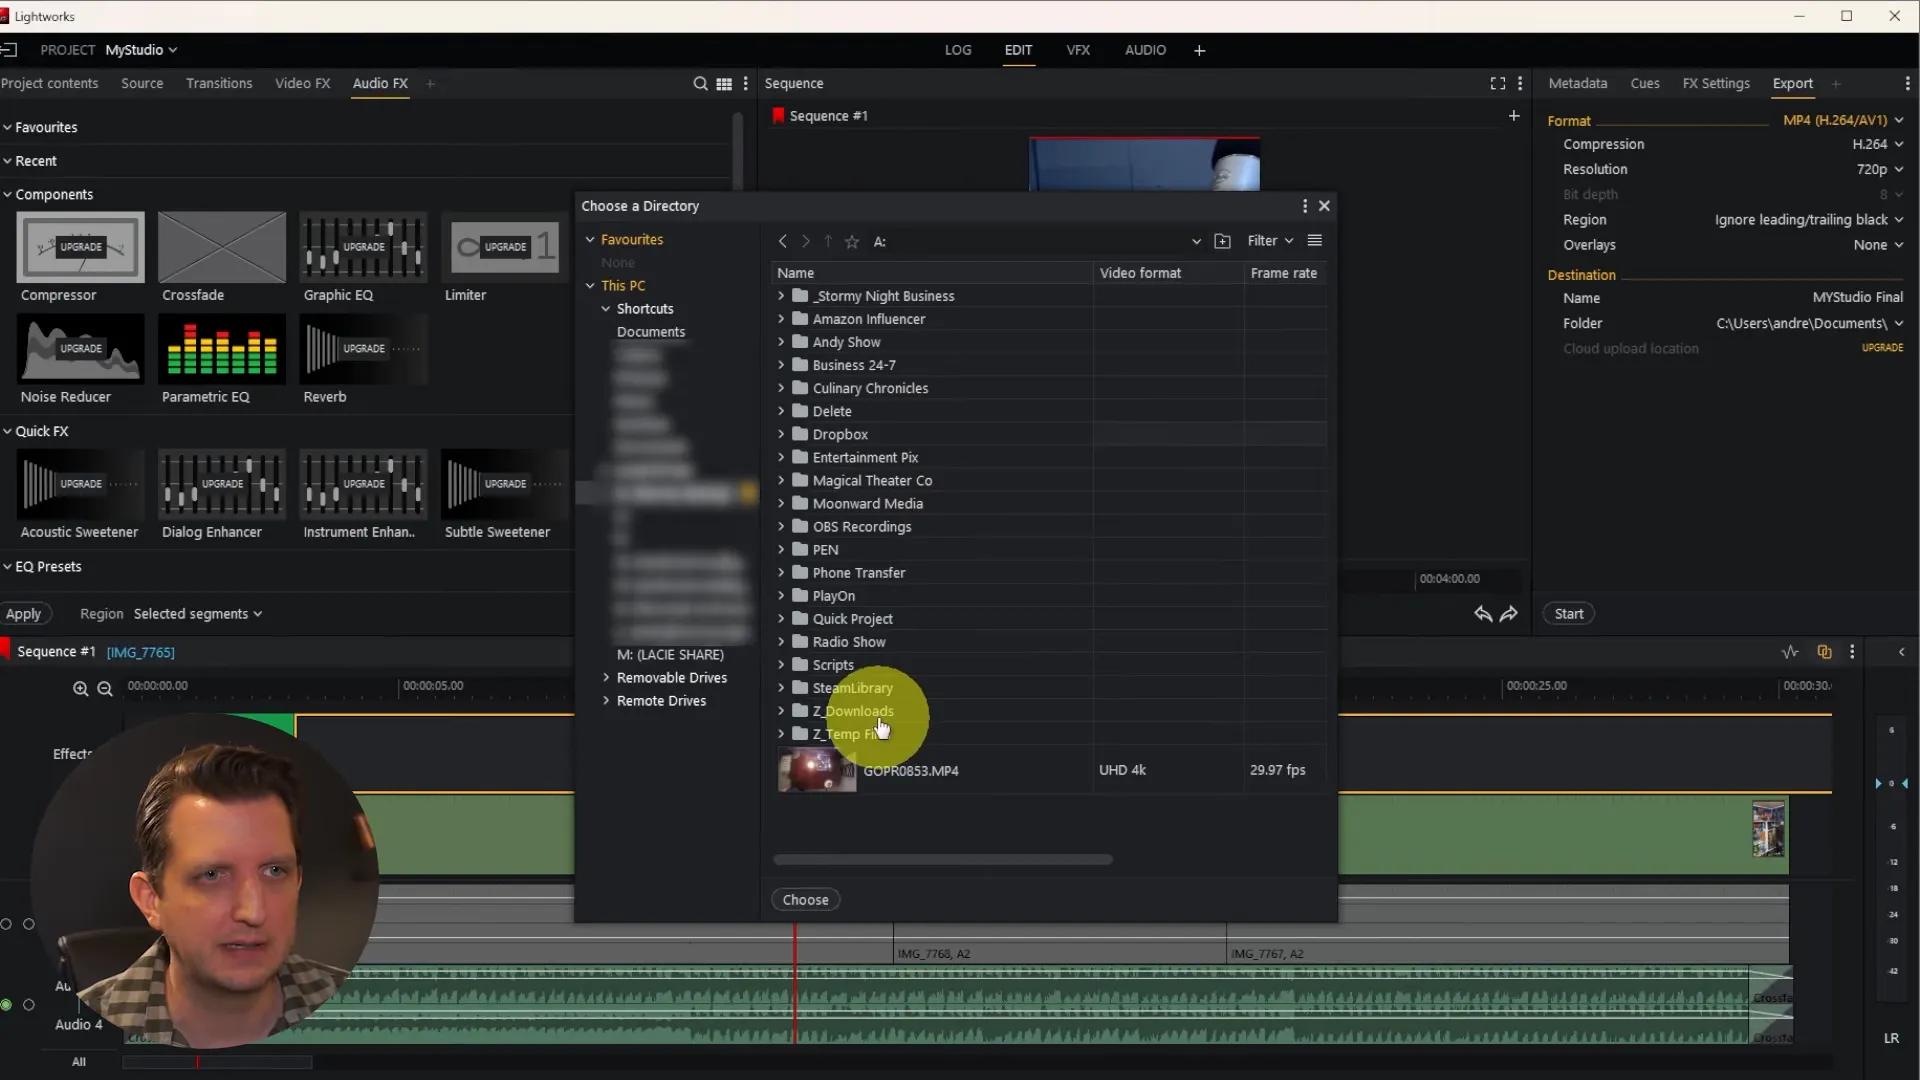
Task: Go up one directory level arrow
Action: tap(828, 242)
